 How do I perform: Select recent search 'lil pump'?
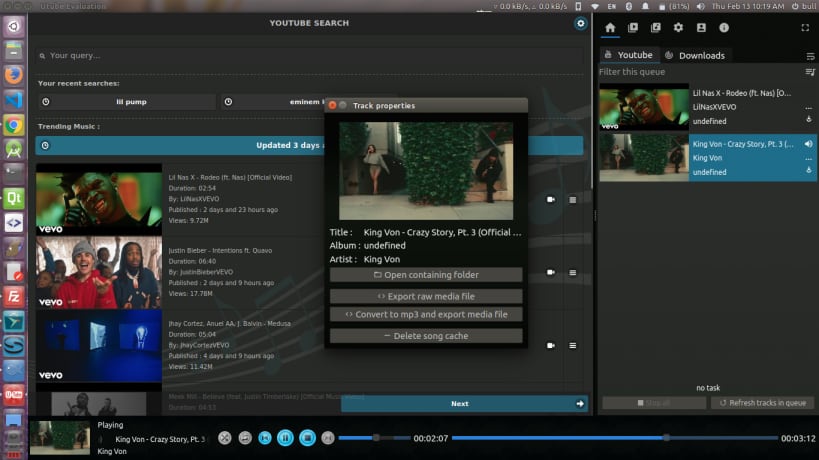[x=126, y=102]
